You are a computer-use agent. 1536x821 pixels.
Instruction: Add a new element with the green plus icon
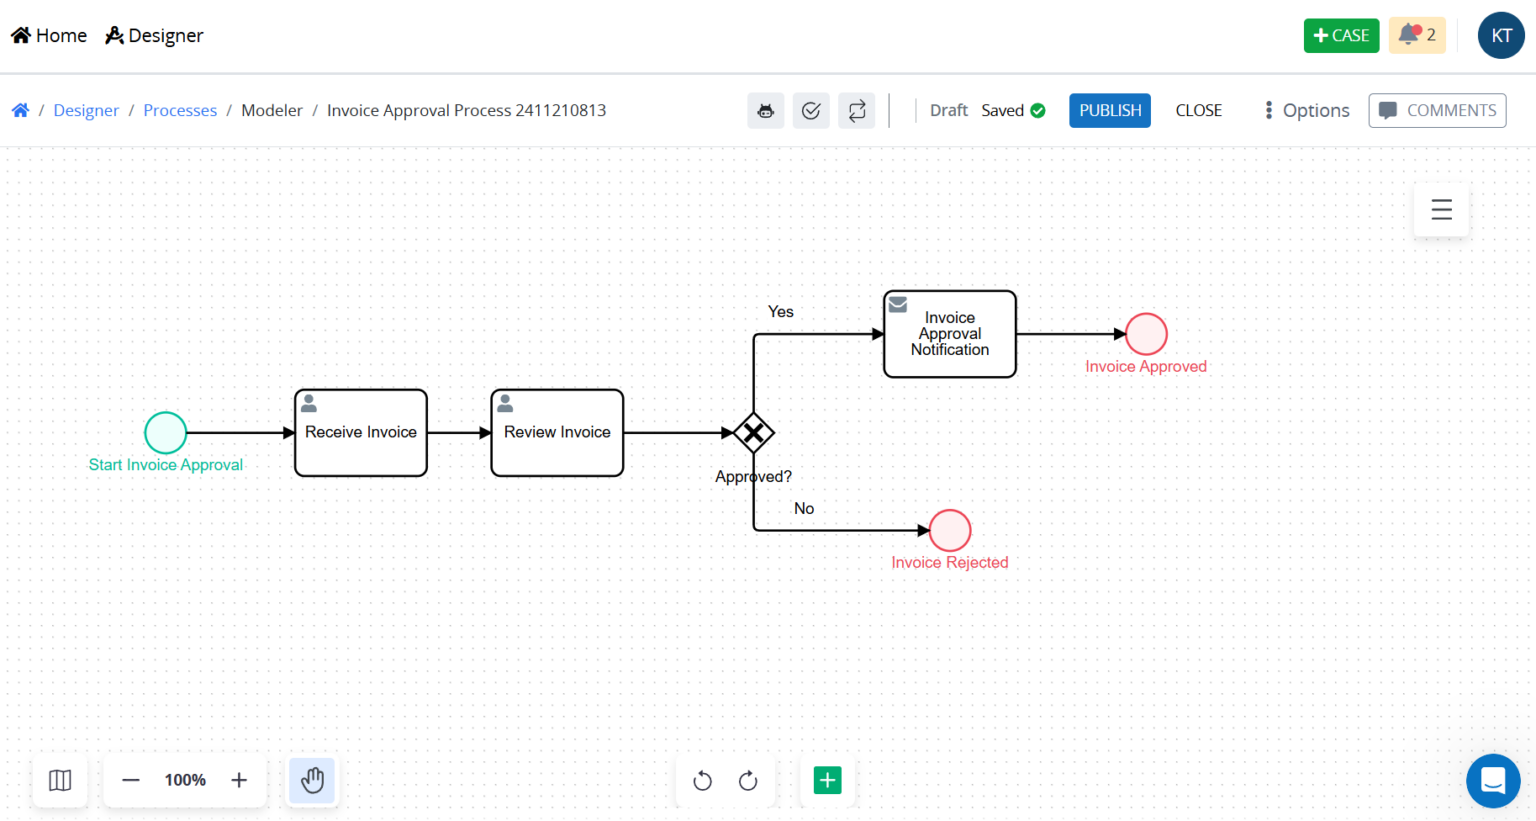pyautogui.click(x=827, y=780)
